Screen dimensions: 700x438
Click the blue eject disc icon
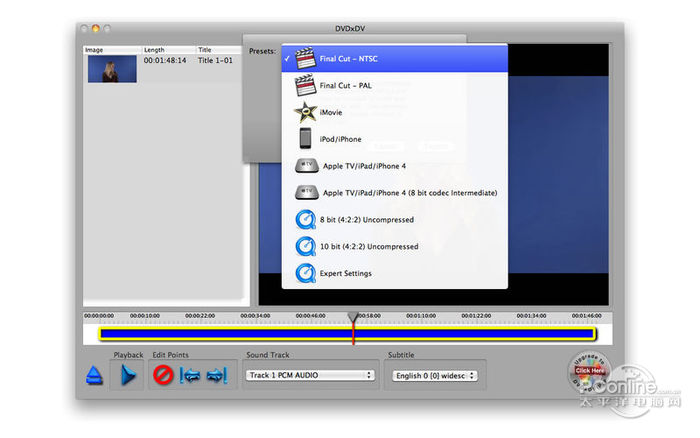[95, 376]
